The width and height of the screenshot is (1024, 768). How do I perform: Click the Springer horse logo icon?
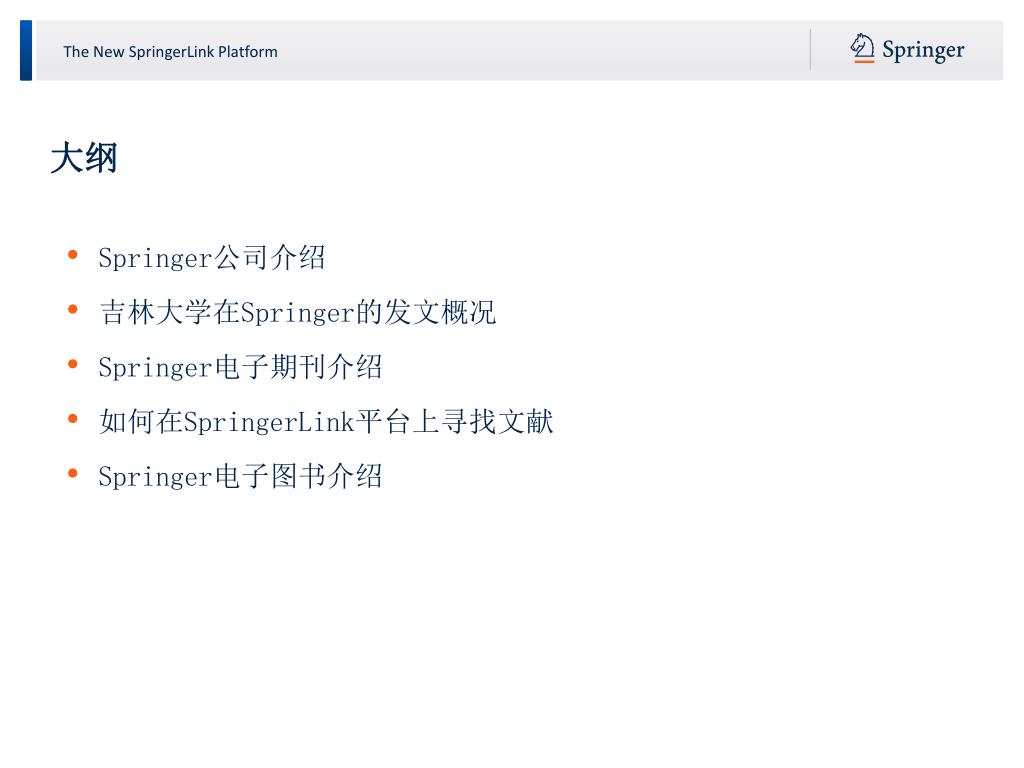coord(862,48)
